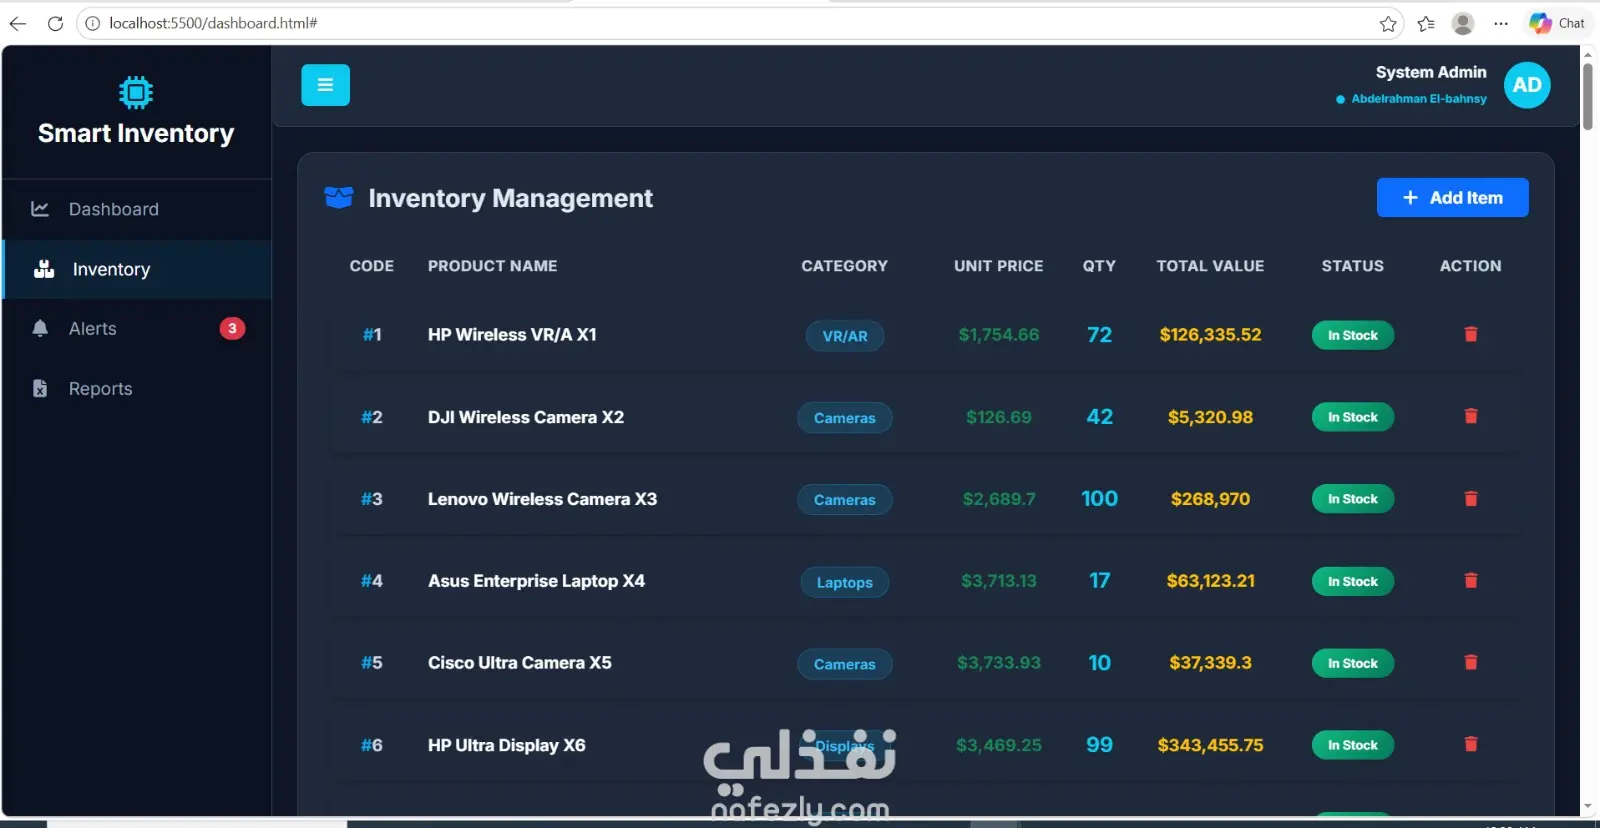Bookmark this page with the star icon
The width and height of the screenshot is (1600, 828).
click(1388, 23)
